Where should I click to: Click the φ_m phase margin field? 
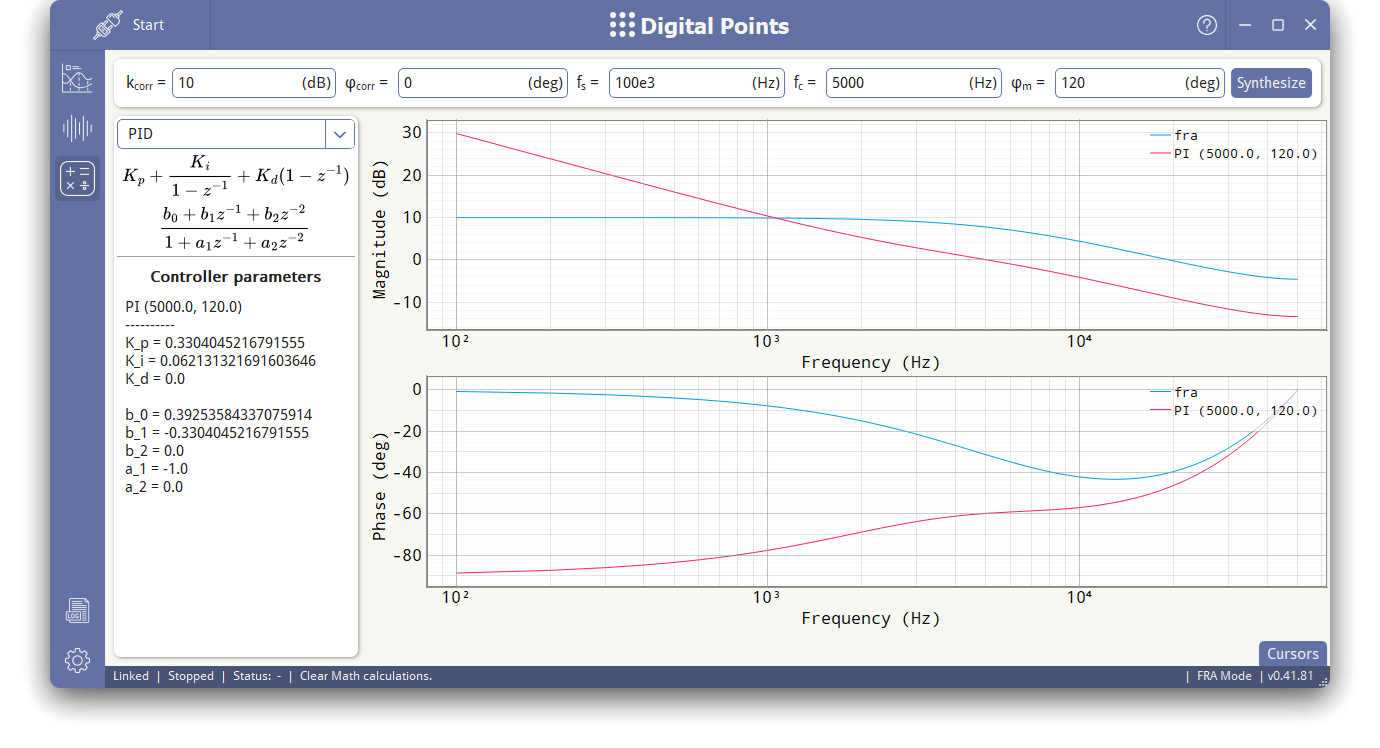[x=1139, y=83]
